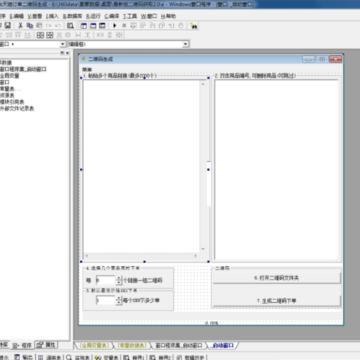Click the second window layout icon

click(x=93, y=25)
